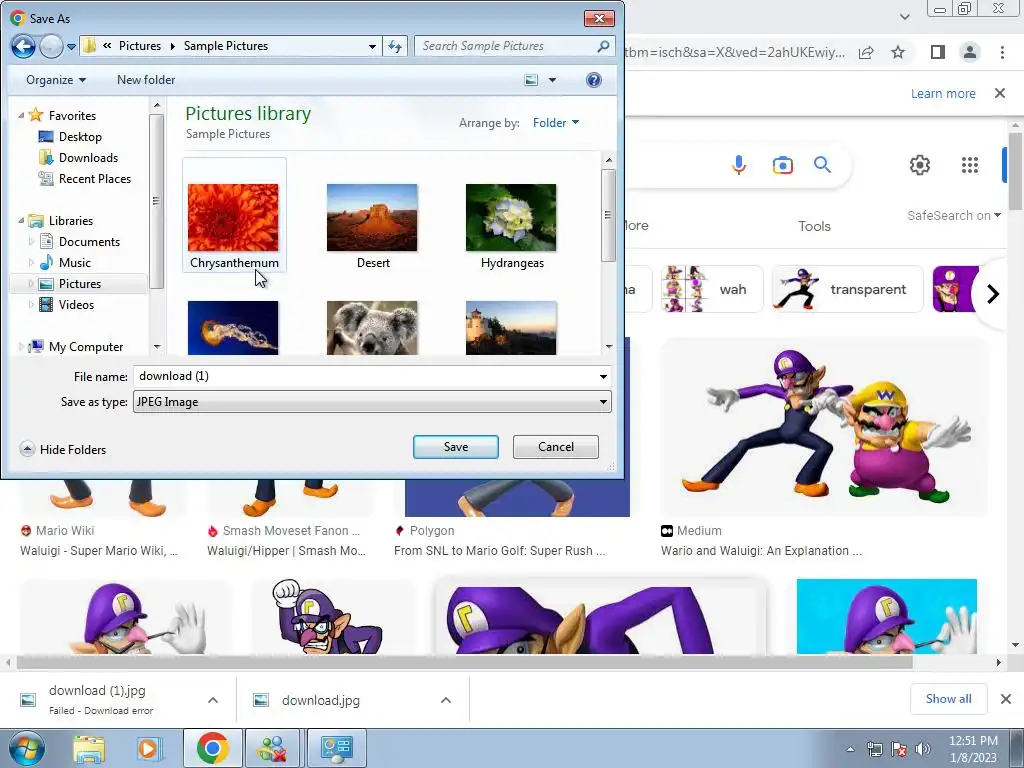Open the Chrome profile avatar
This screenshot has width=1024, height=768.
coord(970,52)
